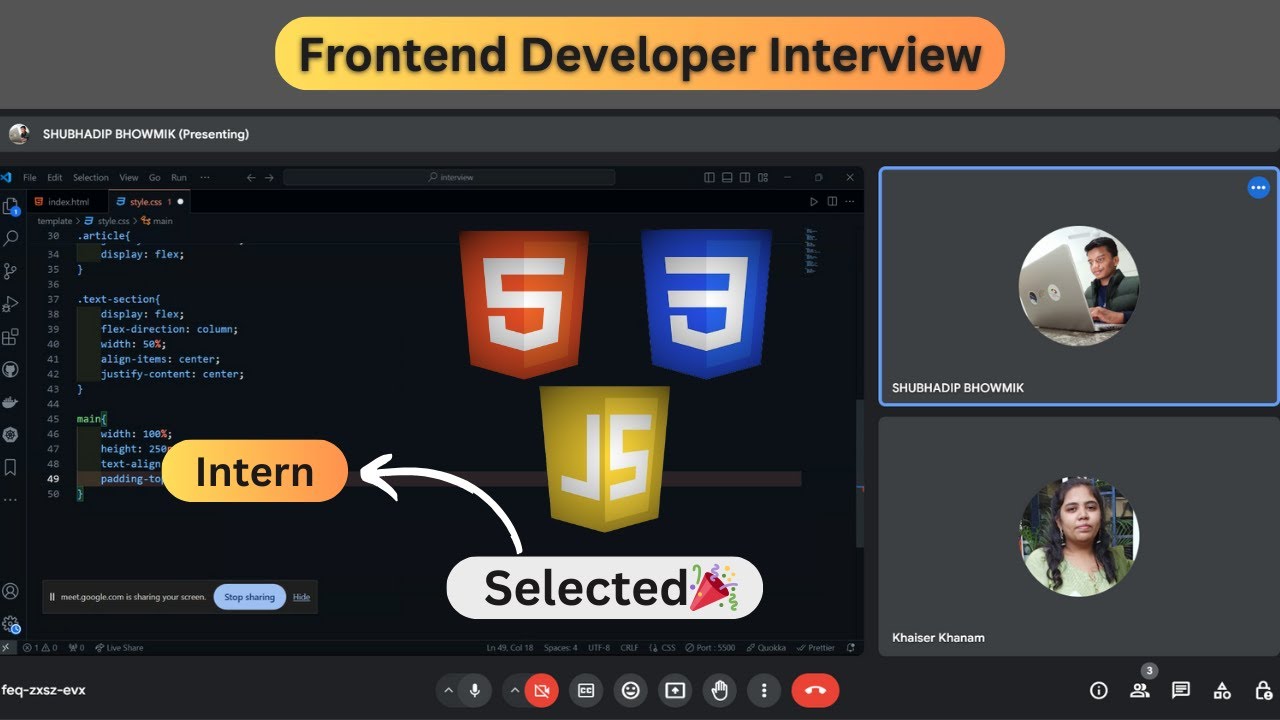Mute the microphone in Meet
Screen dimensions: 1280x720
coord(475,690)
